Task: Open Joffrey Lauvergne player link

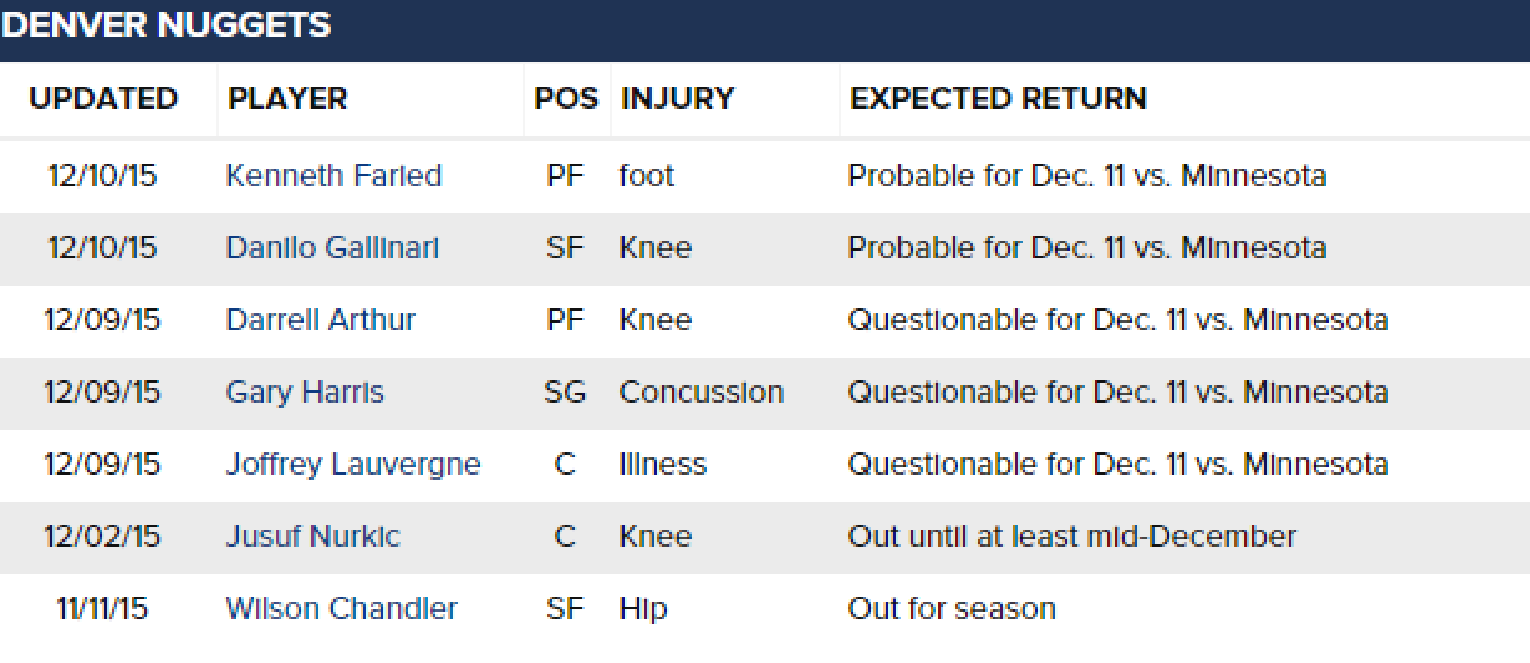Action: point(353,465)
